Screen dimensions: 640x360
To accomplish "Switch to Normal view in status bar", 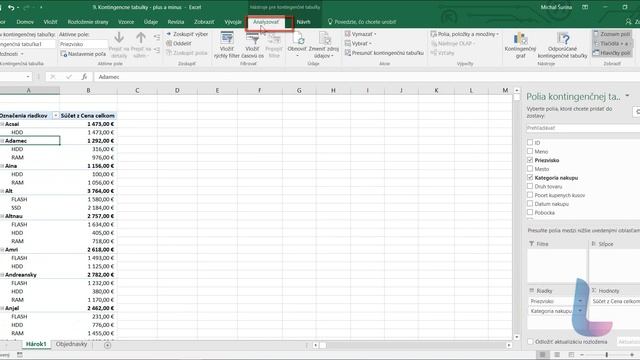I will pos(542,355).
